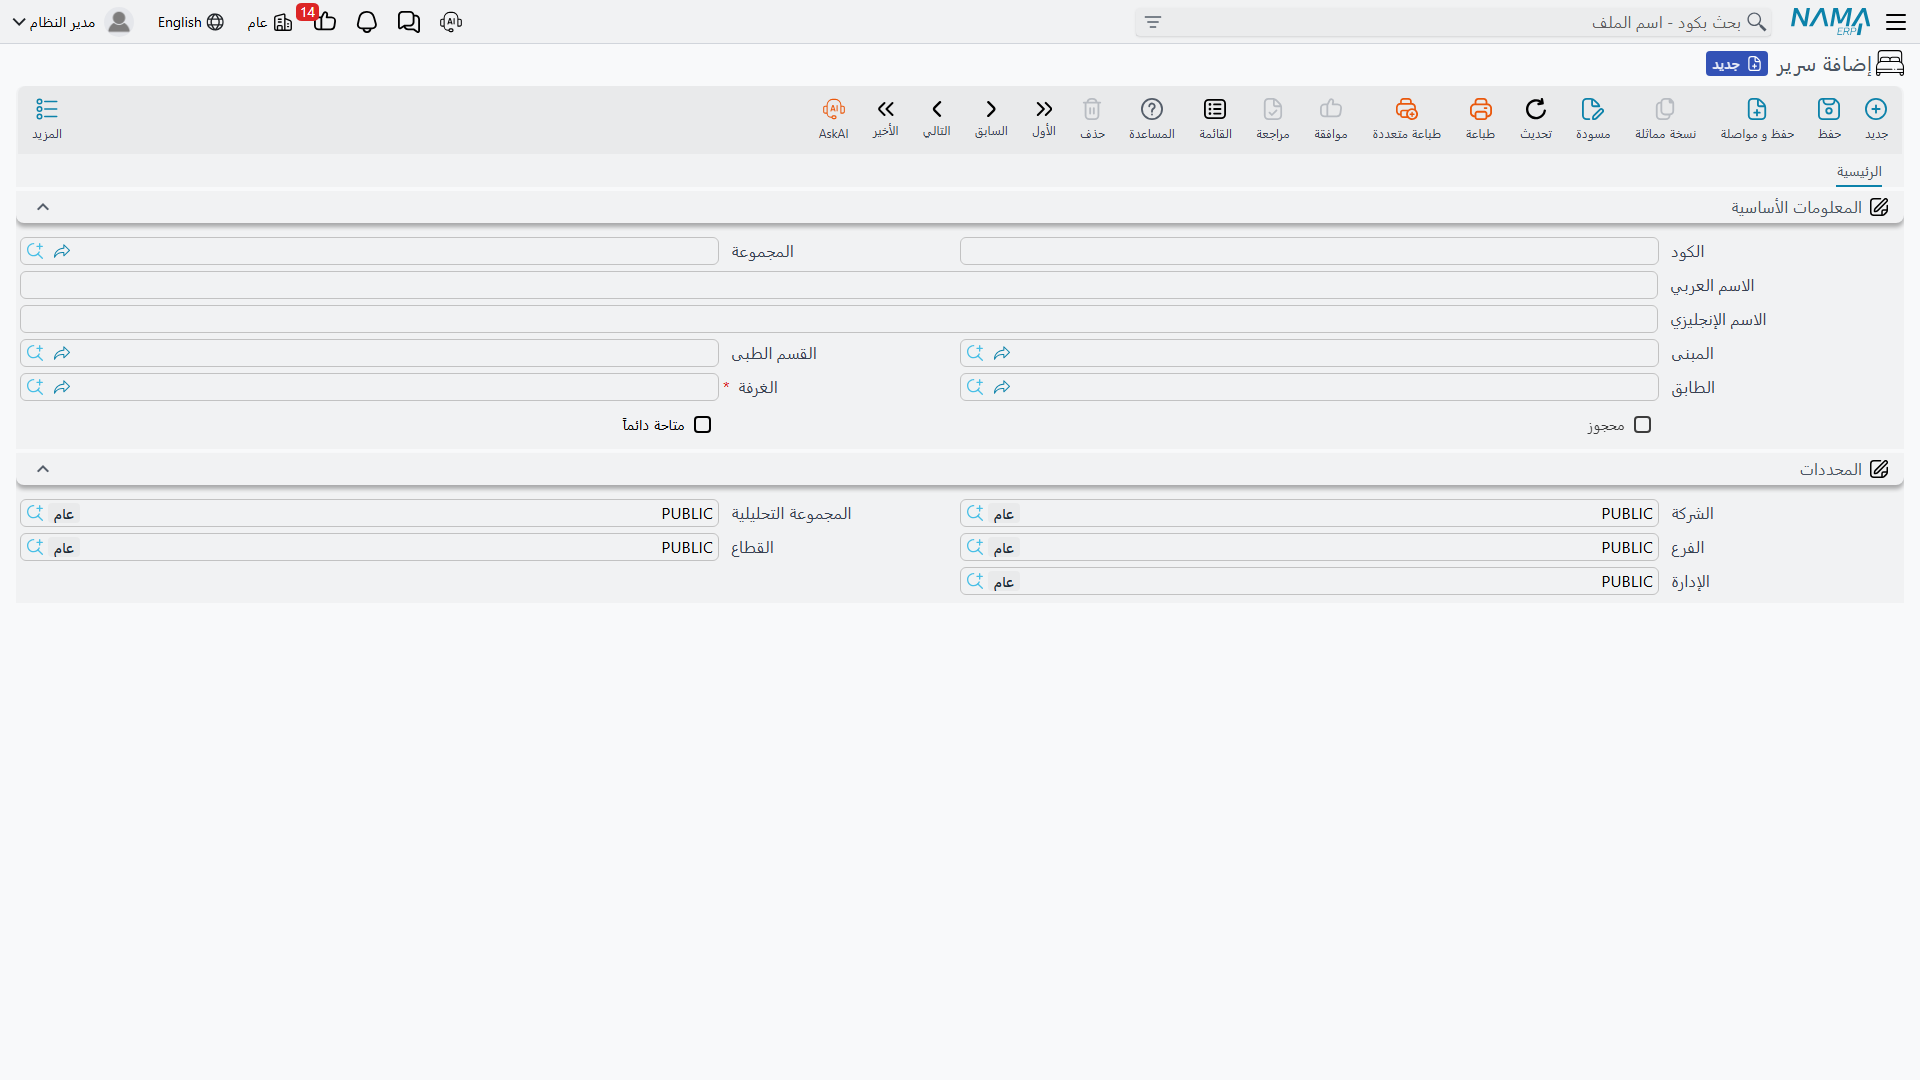Click the الكود input field
This screenshot has width=1920, height=1080.
point(1309,251)
